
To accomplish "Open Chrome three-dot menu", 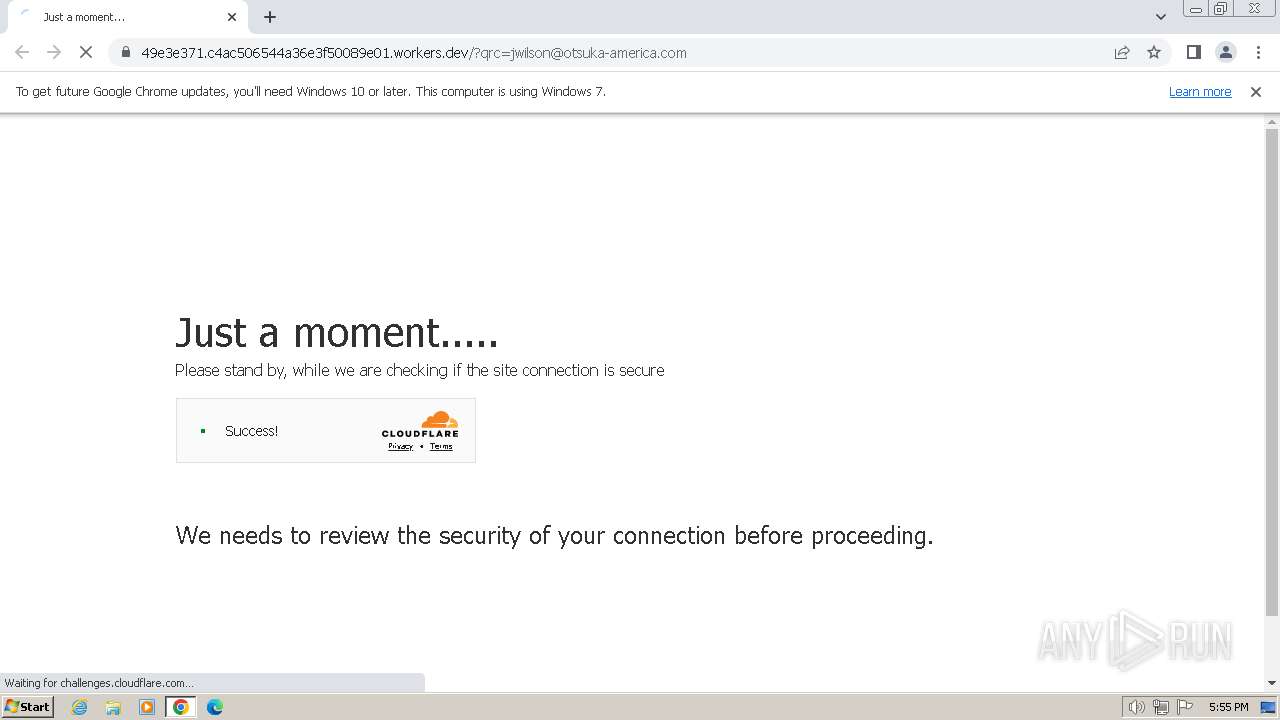I will click(x=1258, y=52).
